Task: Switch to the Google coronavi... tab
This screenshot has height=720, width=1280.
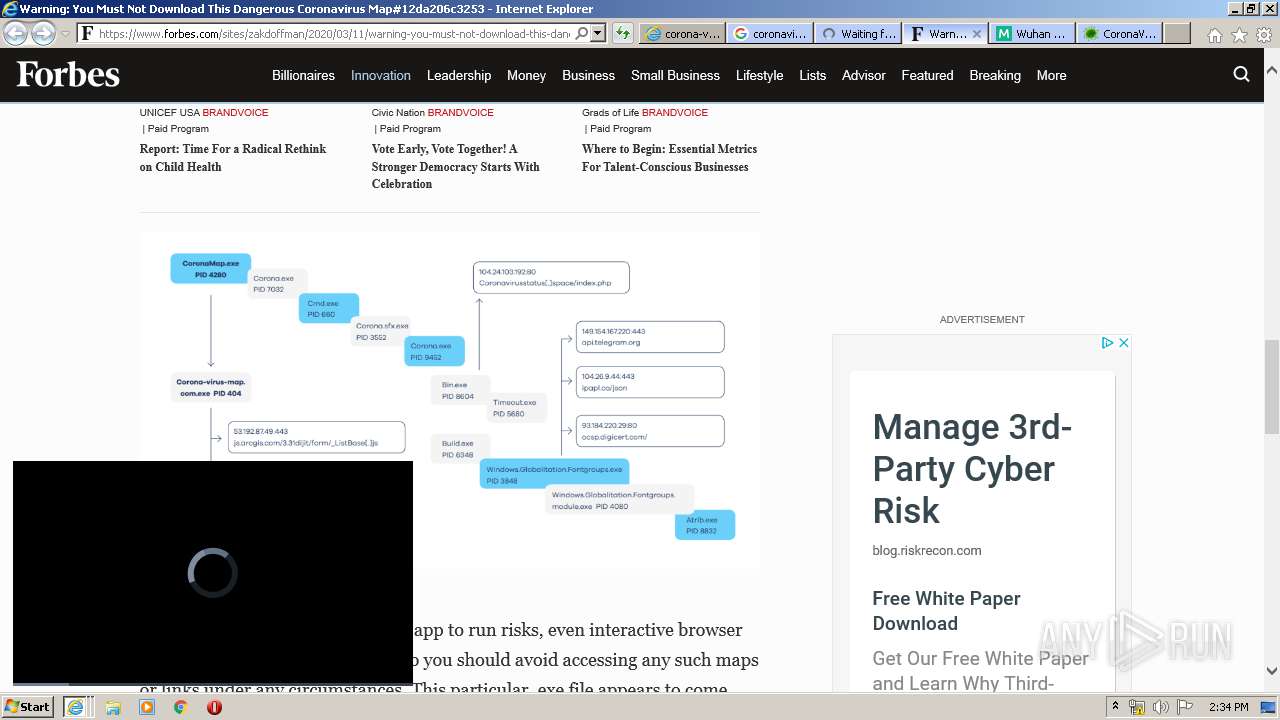Action: click(770, 33)
